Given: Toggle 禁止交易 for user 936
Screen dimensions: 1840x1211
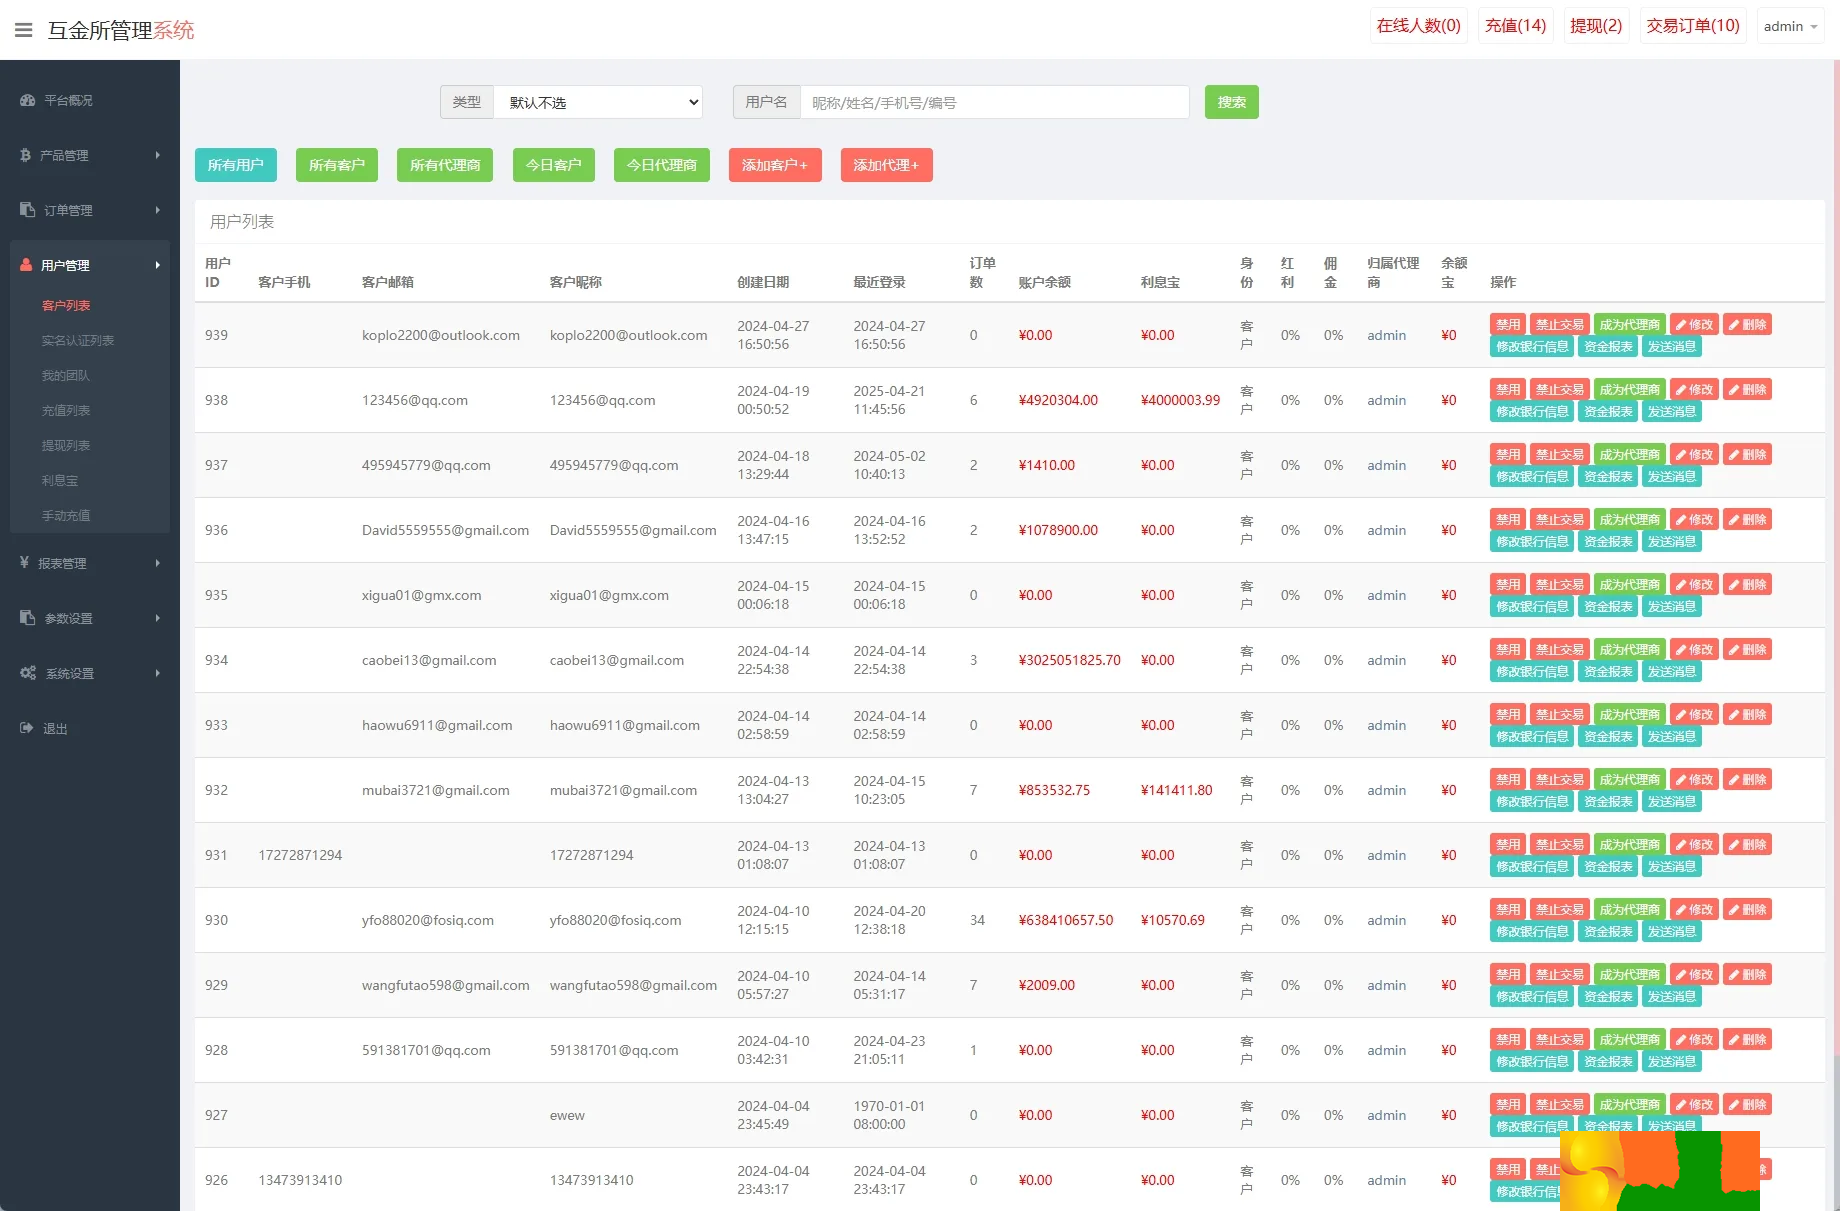Looking at the screenshot, I should [1559, 520].
